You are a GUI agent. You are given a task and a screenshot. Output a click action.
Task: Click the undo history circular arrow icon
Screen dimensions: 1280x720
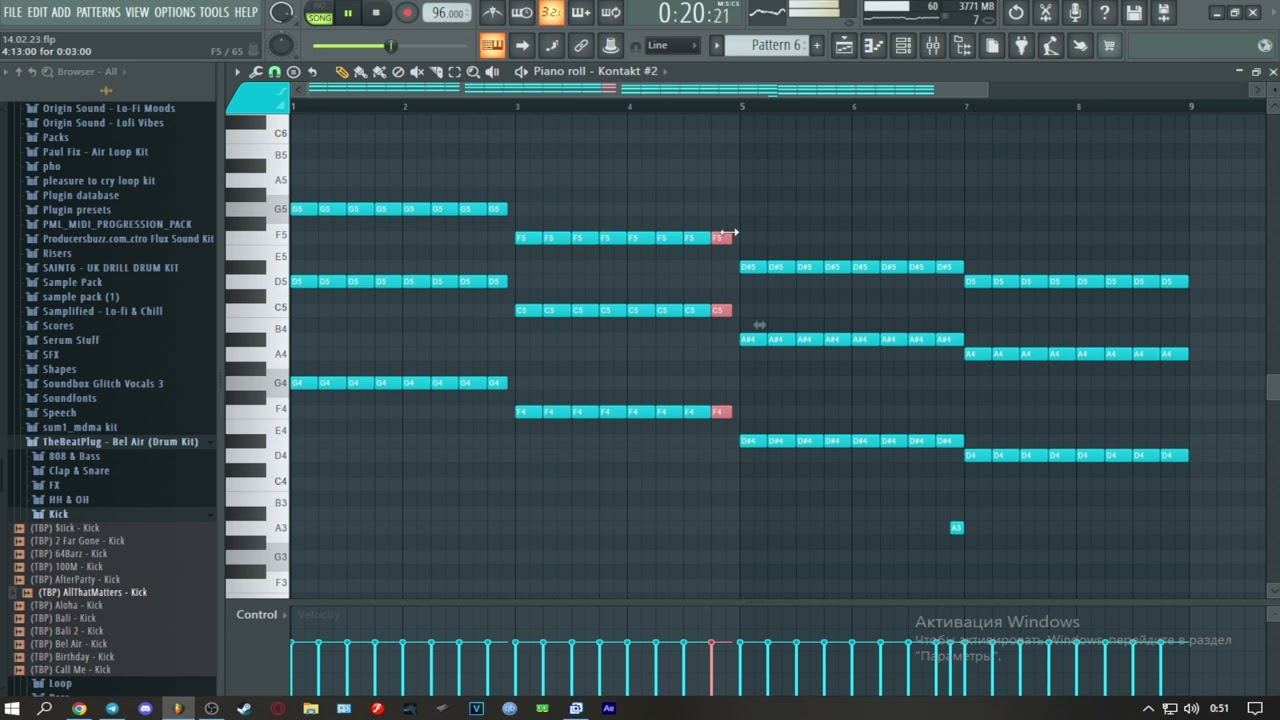tap(1016, 13)
